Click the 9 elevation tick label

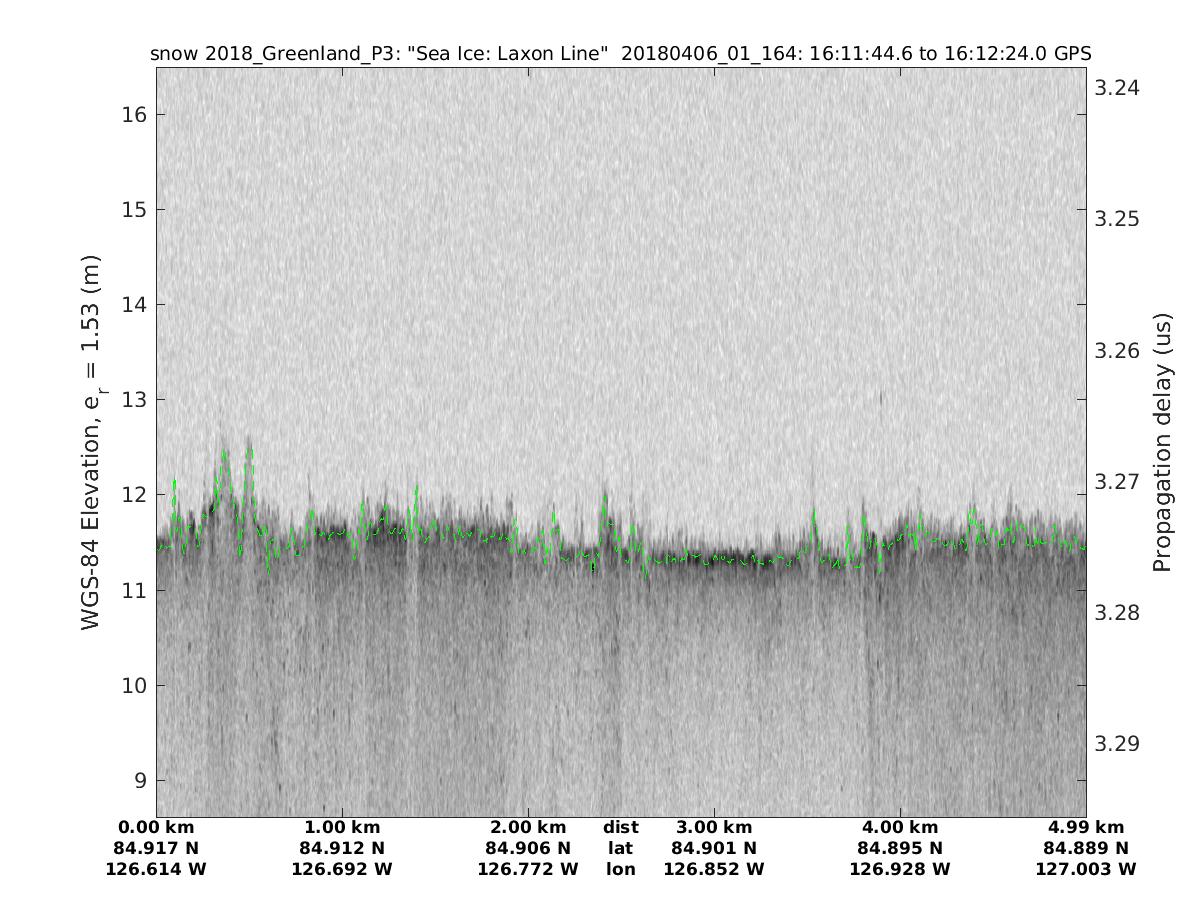[x=140, y=781]
